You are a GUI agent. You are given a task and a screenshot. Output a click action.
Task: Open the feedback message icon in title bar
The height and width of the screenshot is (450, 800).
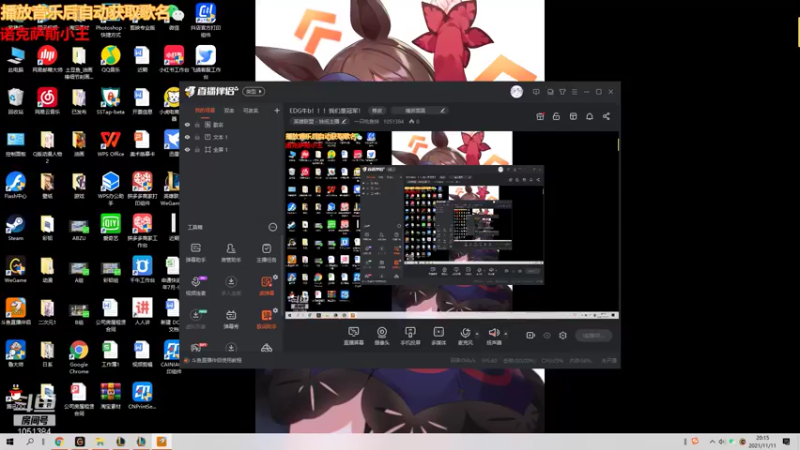coord(536,92)
